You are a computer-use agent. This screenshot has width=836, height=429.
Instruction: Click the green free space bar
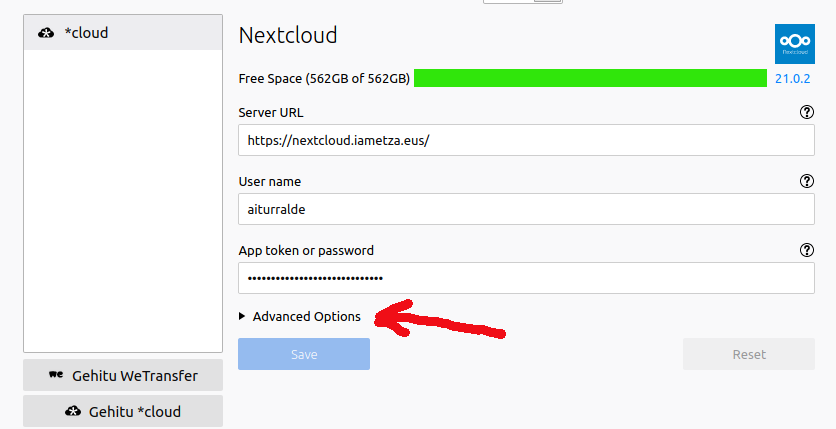point(590,78)
